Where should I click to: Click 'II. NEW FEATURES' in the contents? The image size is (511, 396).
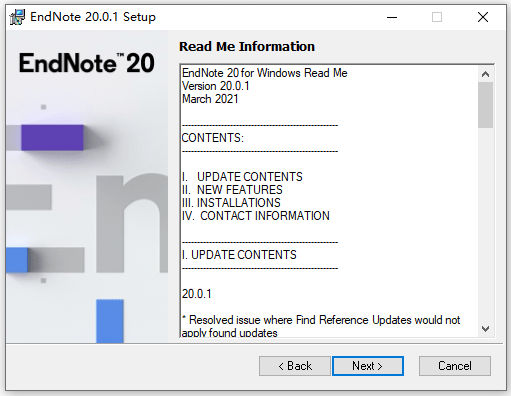coord(232,190)
